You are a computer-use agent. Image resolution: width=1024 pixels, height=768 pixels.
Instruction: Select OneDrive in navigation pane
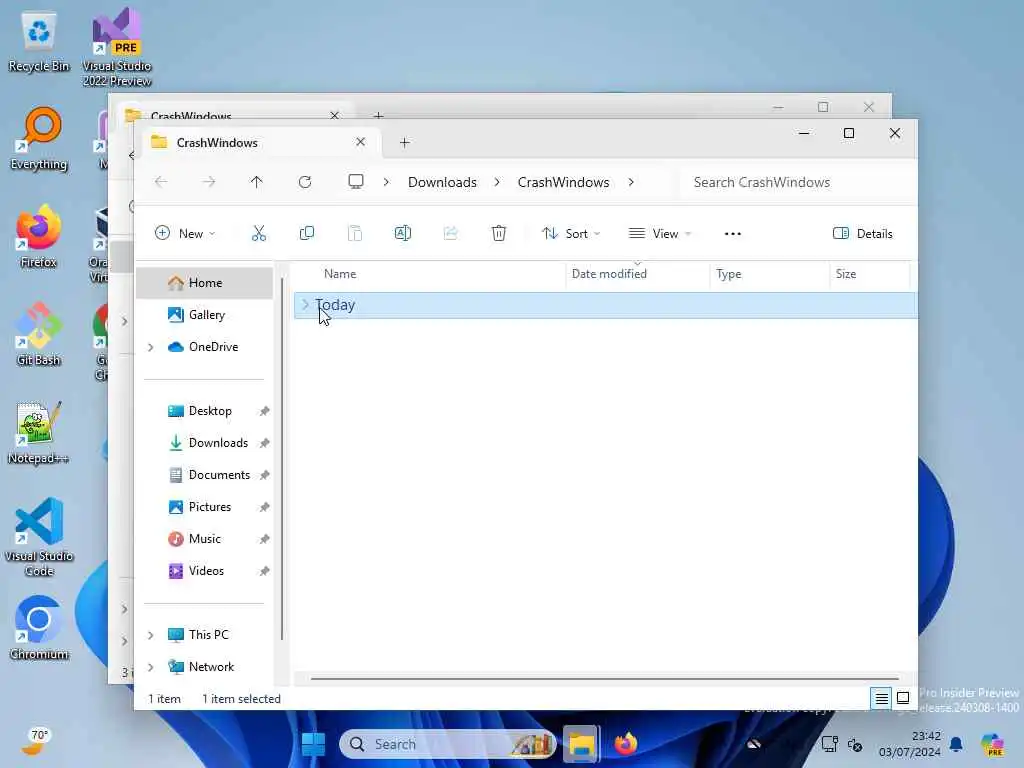(x=205, y=347)
